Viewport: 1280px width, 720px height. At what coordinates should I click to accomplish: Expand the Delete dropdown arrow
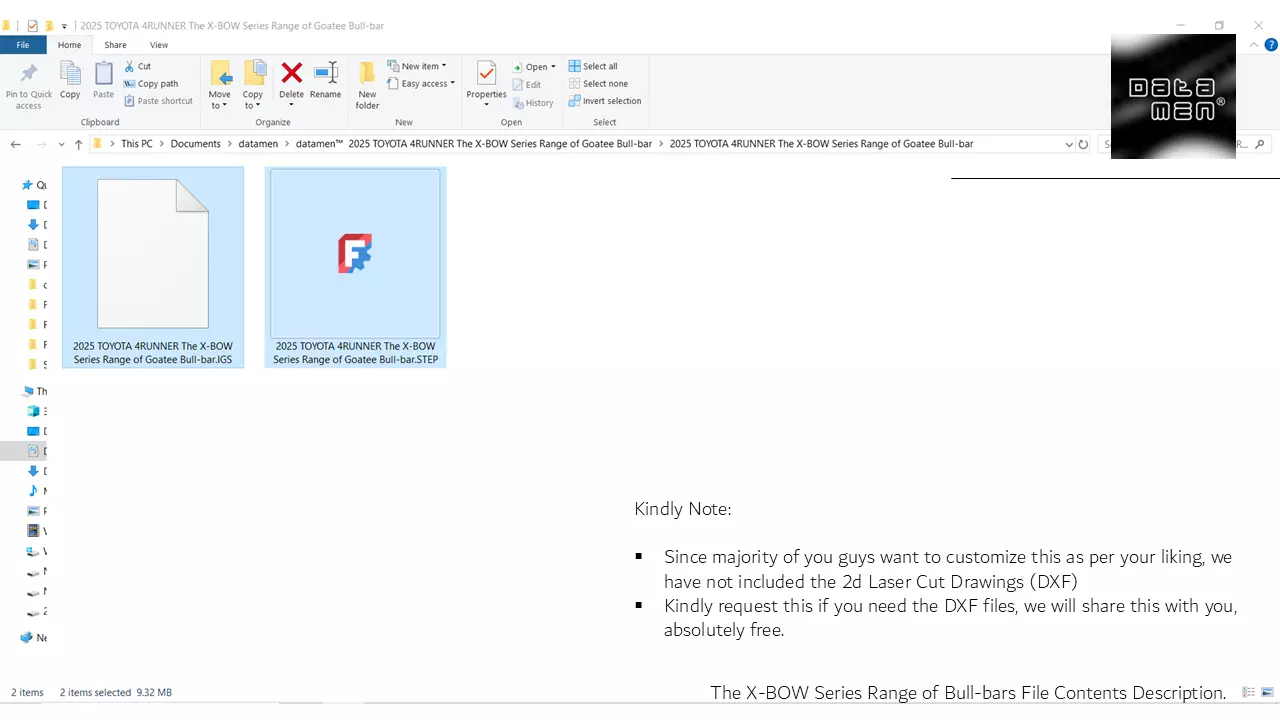click(x=291, y=105)
